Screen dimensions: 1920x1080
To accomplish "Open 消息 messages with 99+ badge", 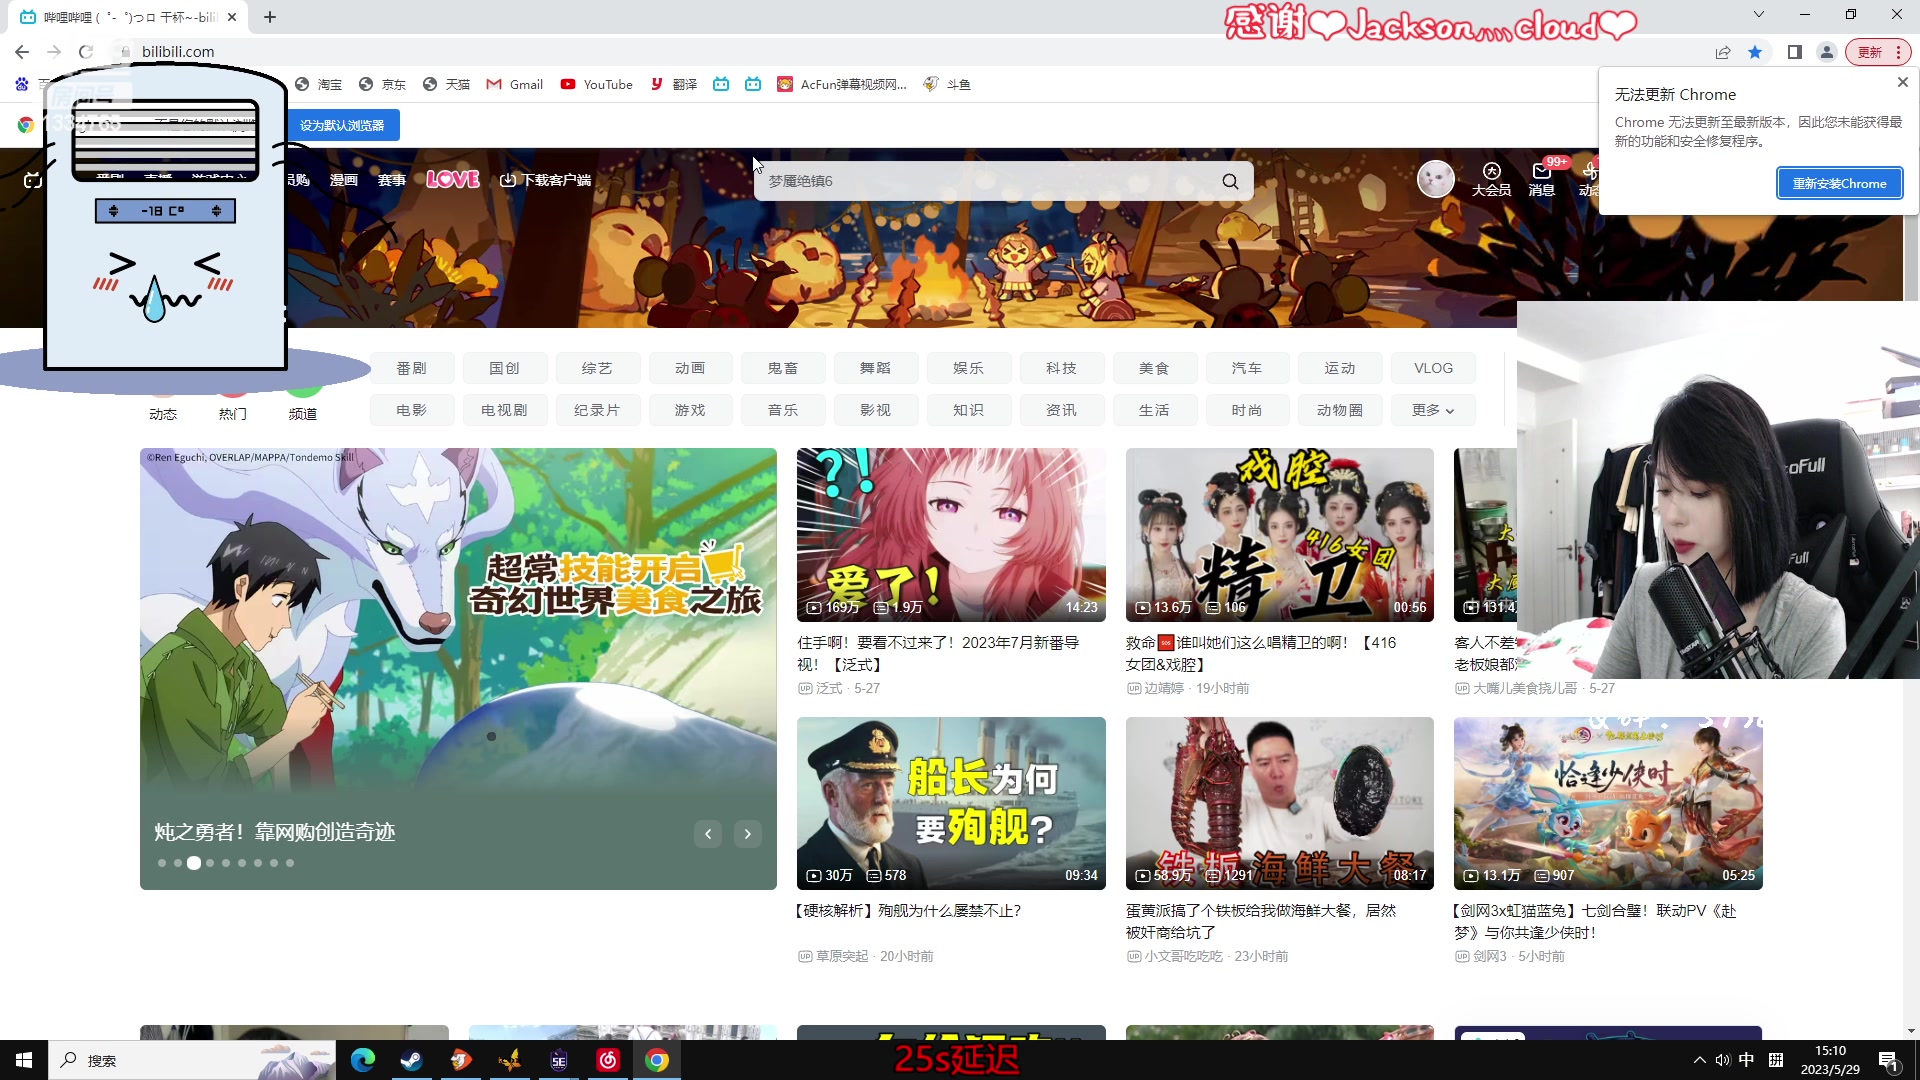I will (x=1542, y=179).
